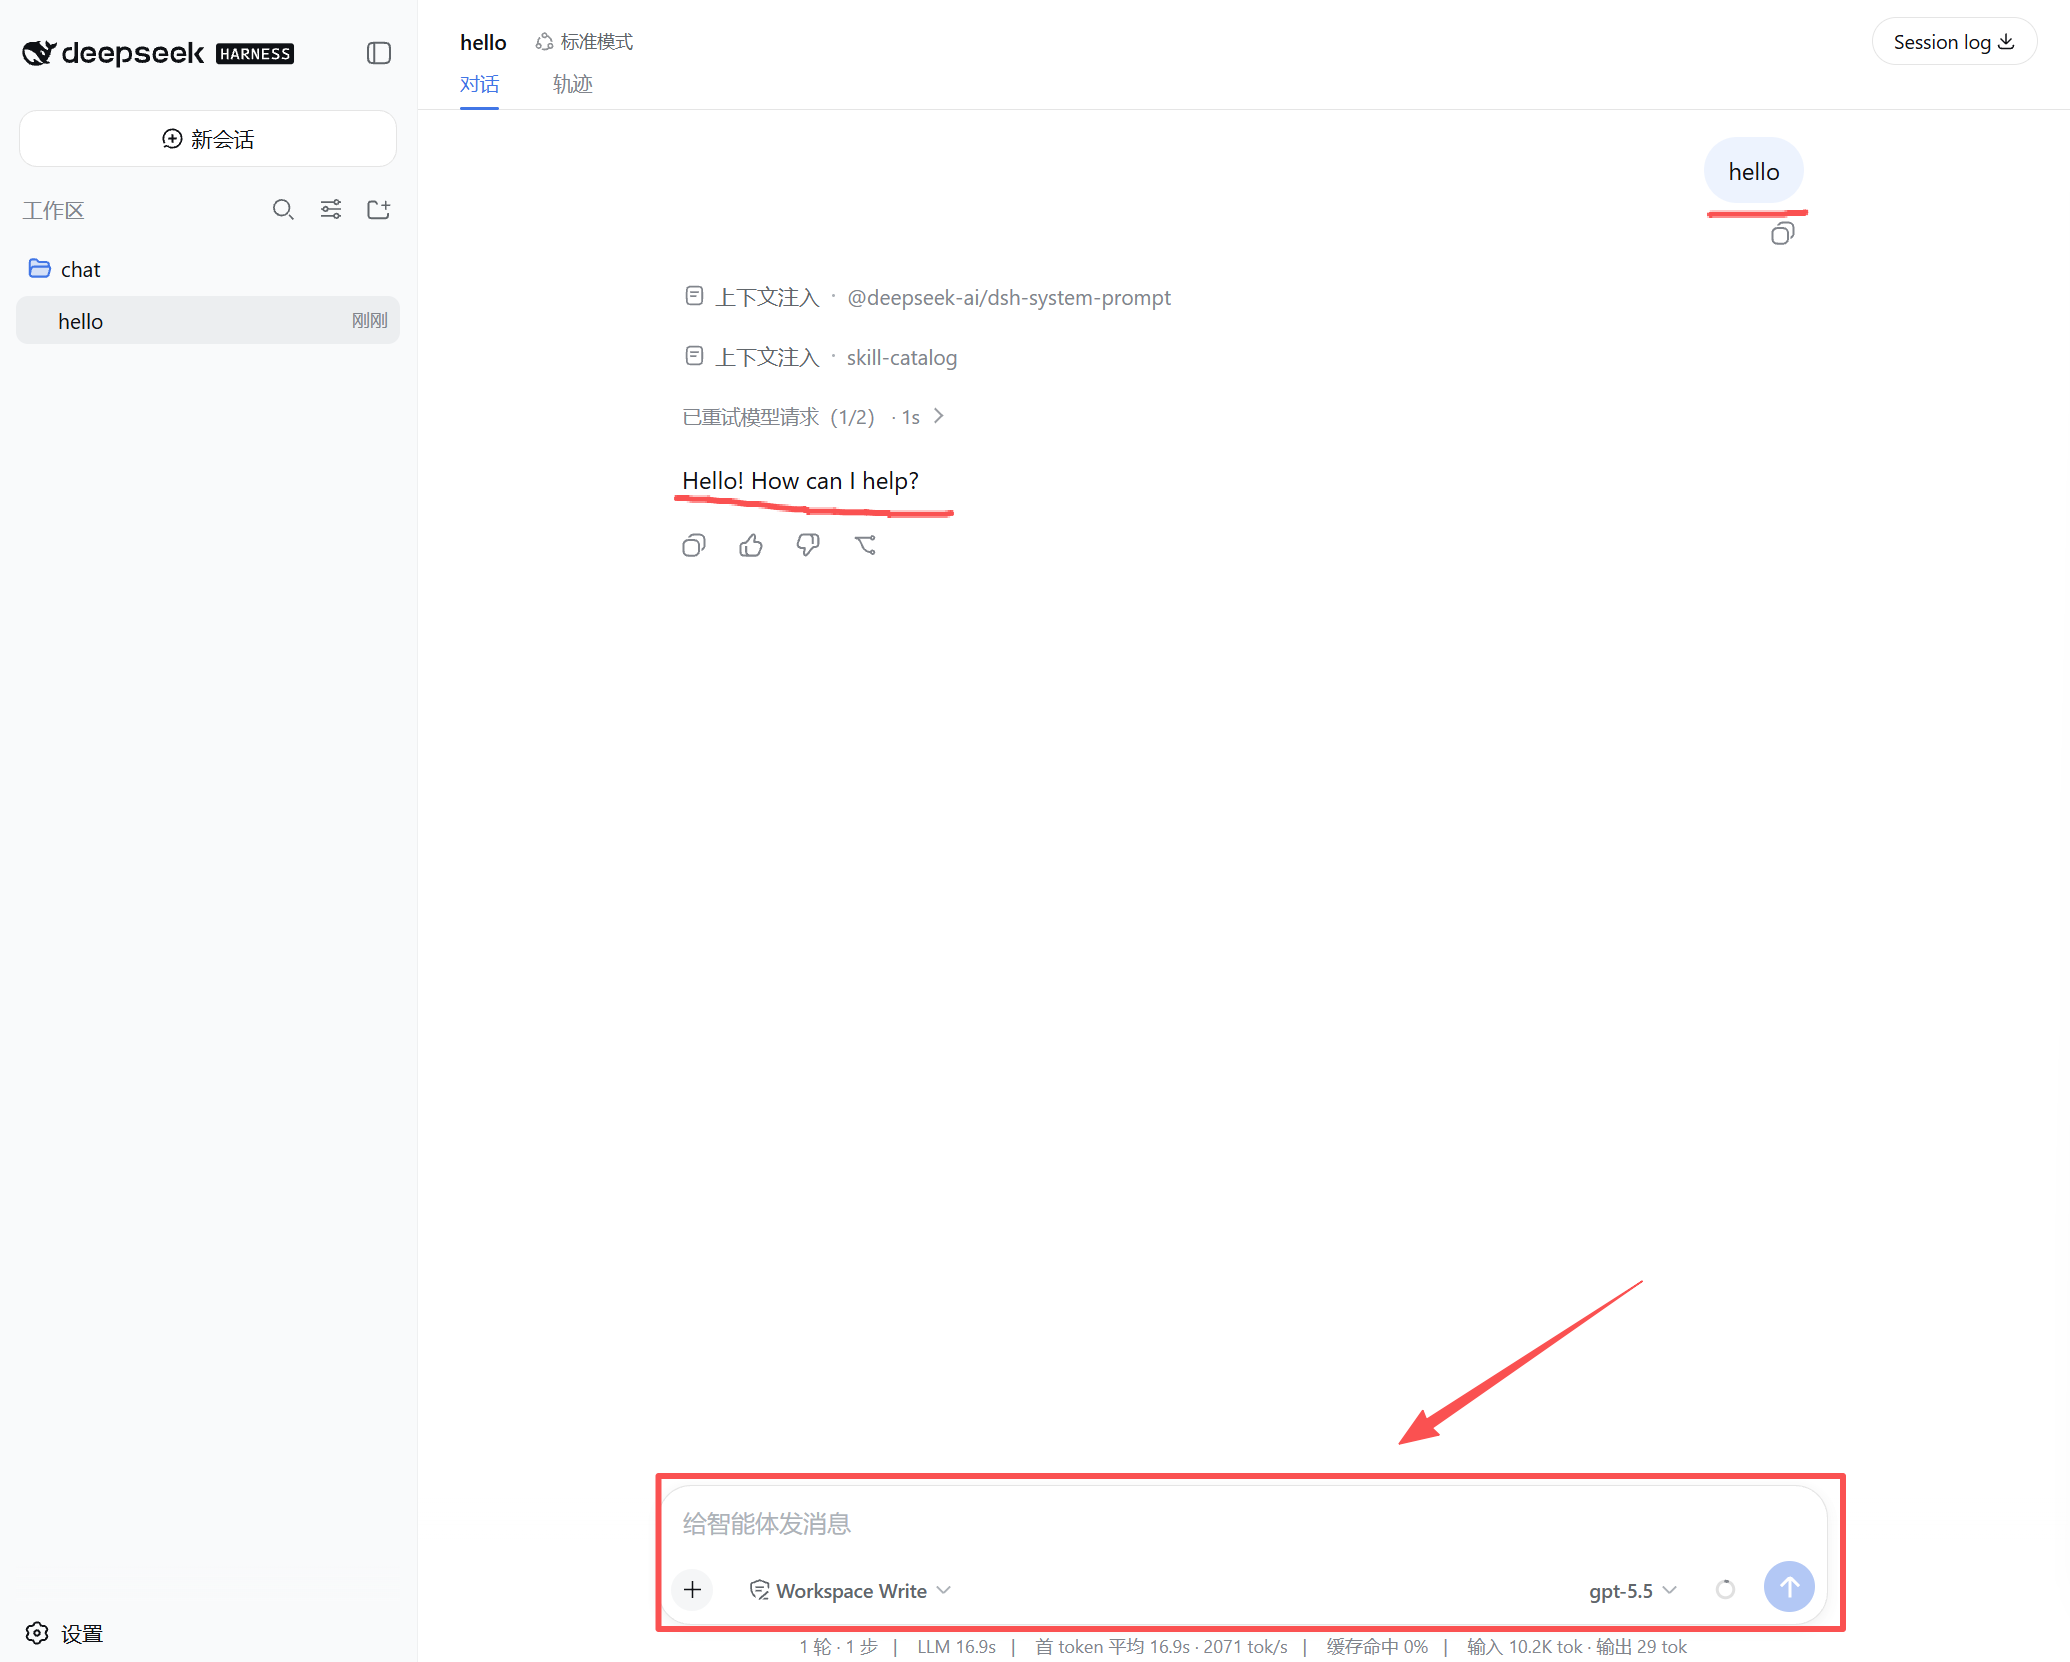
Task: Click the '1 轮 · 1 步' status entry
Action: point(838,1647)
